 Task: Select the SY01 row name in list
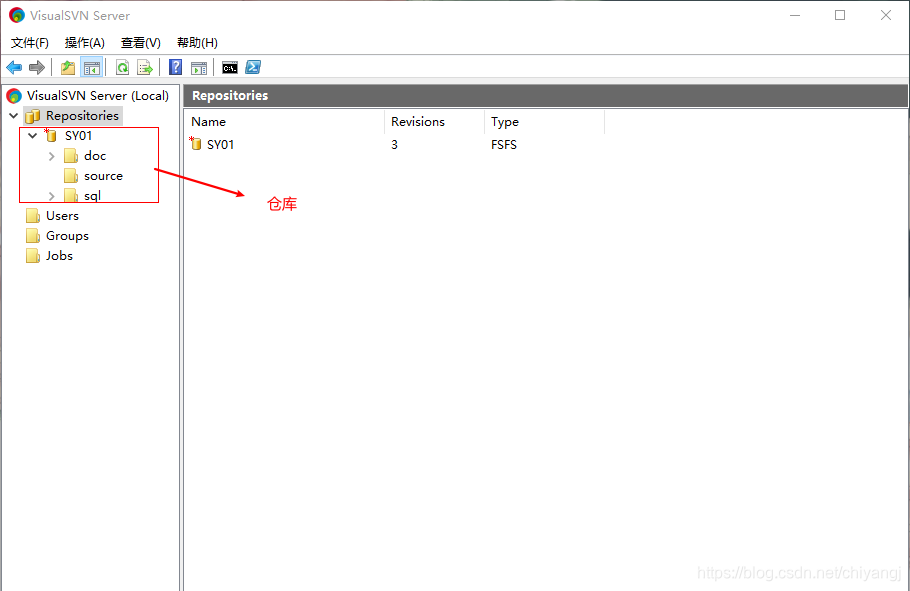(221, 145)
